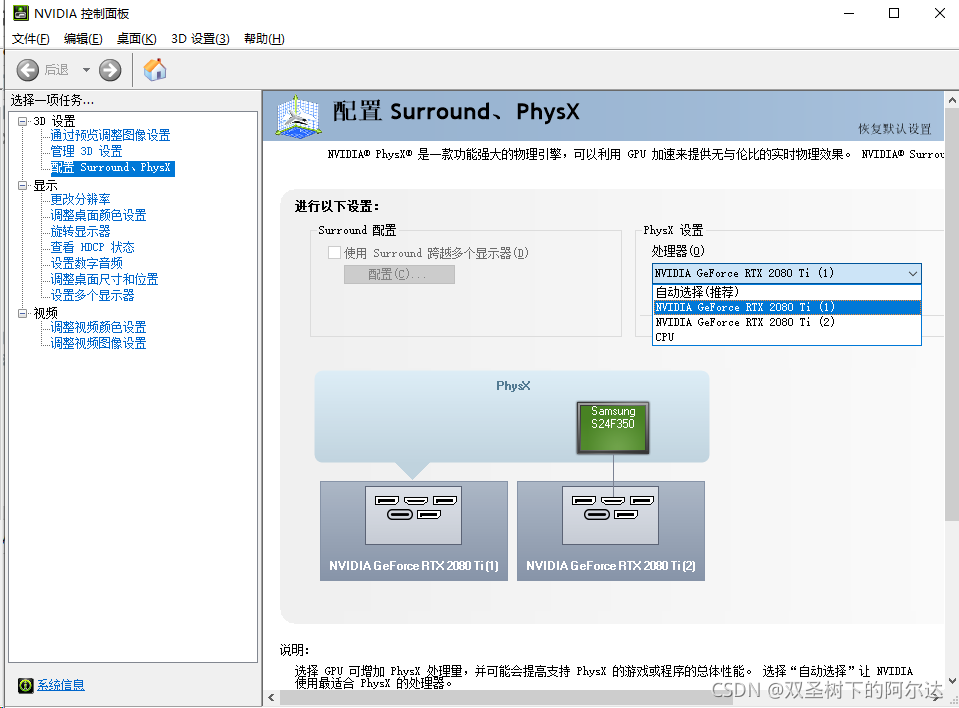Screen dimensions: 959x708
Task: Open the PhysX 处理器 combo box
Action: (787, 273)
